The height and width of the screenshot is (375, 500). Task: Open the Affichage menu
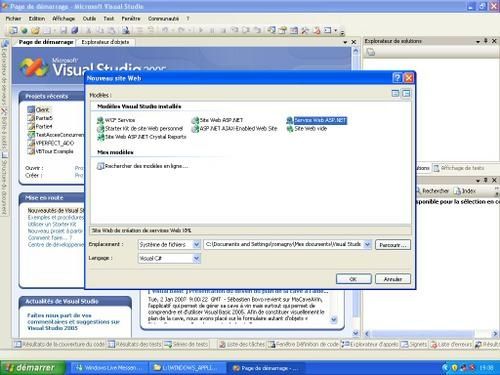tap(63, 19)
